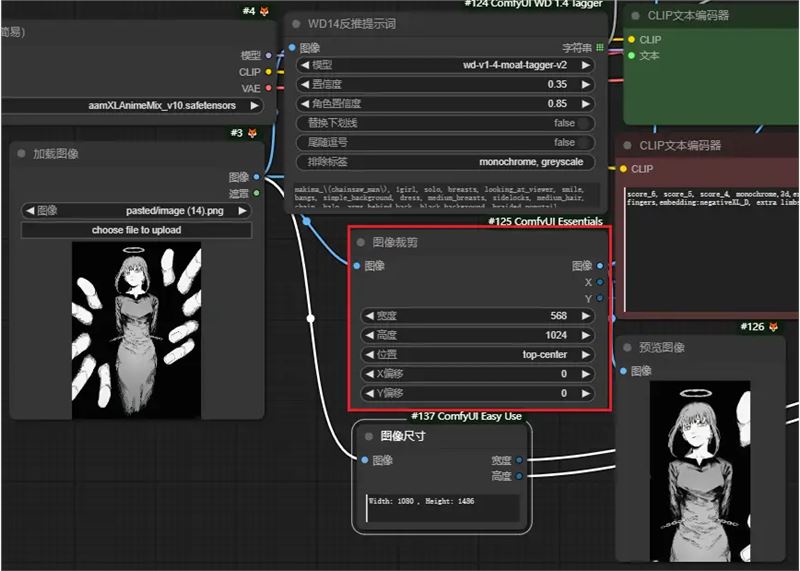Screen dimensions: 800x571
Task: Click the 文本 input port on green encoder node
Action: coord(632,55)
